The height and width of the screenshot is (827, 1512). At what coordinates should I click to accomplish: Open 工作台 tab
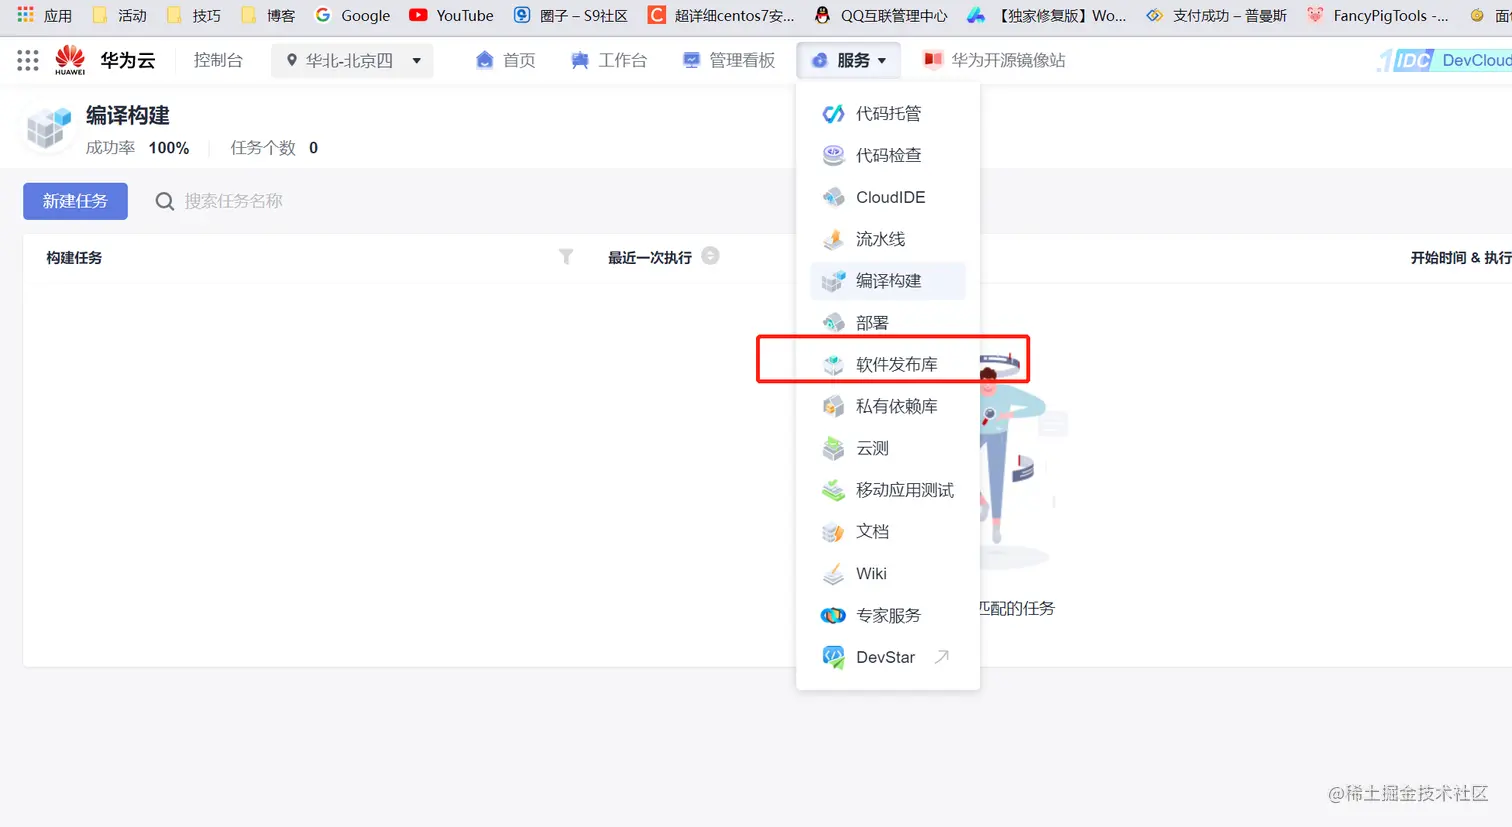coord(609,61)
